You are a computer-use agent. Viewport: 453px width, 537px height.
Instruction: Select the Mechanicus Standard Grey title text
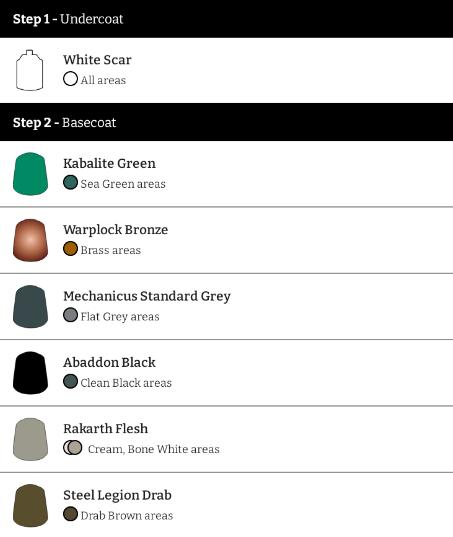click(147, 296)
